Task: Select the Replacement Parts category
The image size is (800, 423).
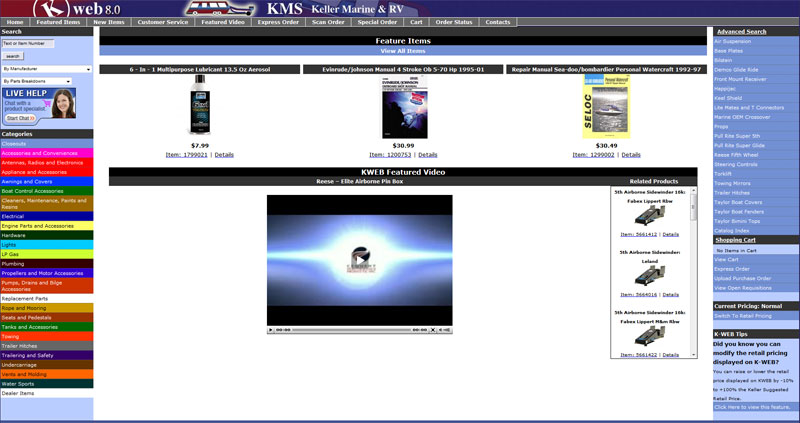Action: [x=46, y=298]
